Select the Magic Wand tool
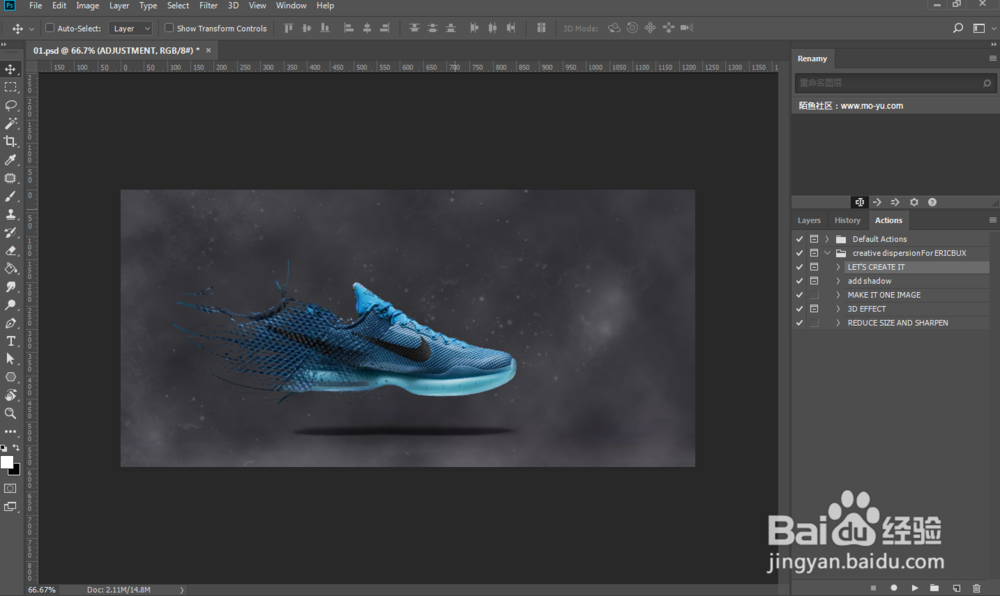This screenshot has width=1000, height=596. (10, 123)
